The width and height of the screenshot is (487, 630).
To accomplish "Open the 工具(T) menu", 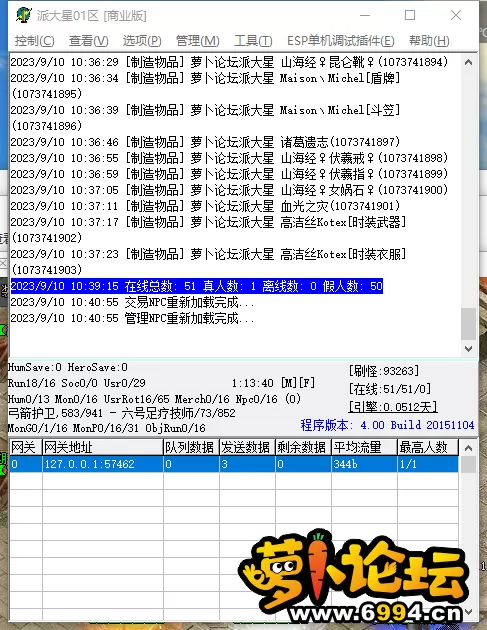I will tap(253, 41).
